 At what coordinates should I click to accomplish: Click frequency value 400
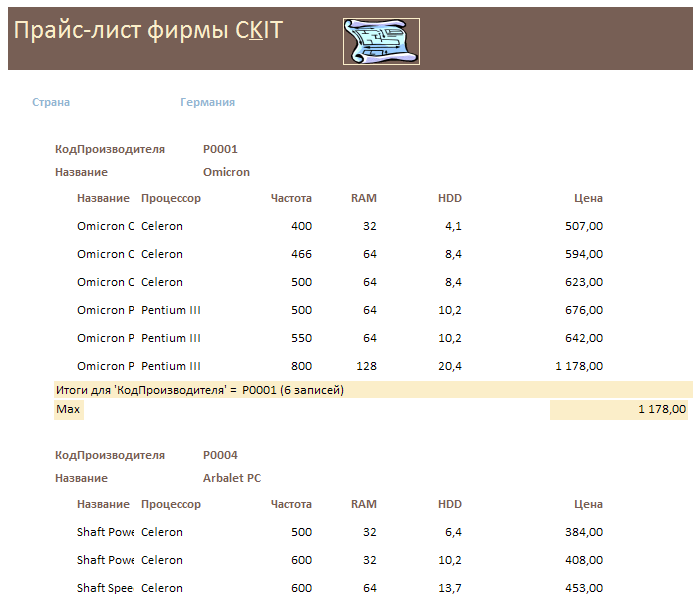coord(301,226)
